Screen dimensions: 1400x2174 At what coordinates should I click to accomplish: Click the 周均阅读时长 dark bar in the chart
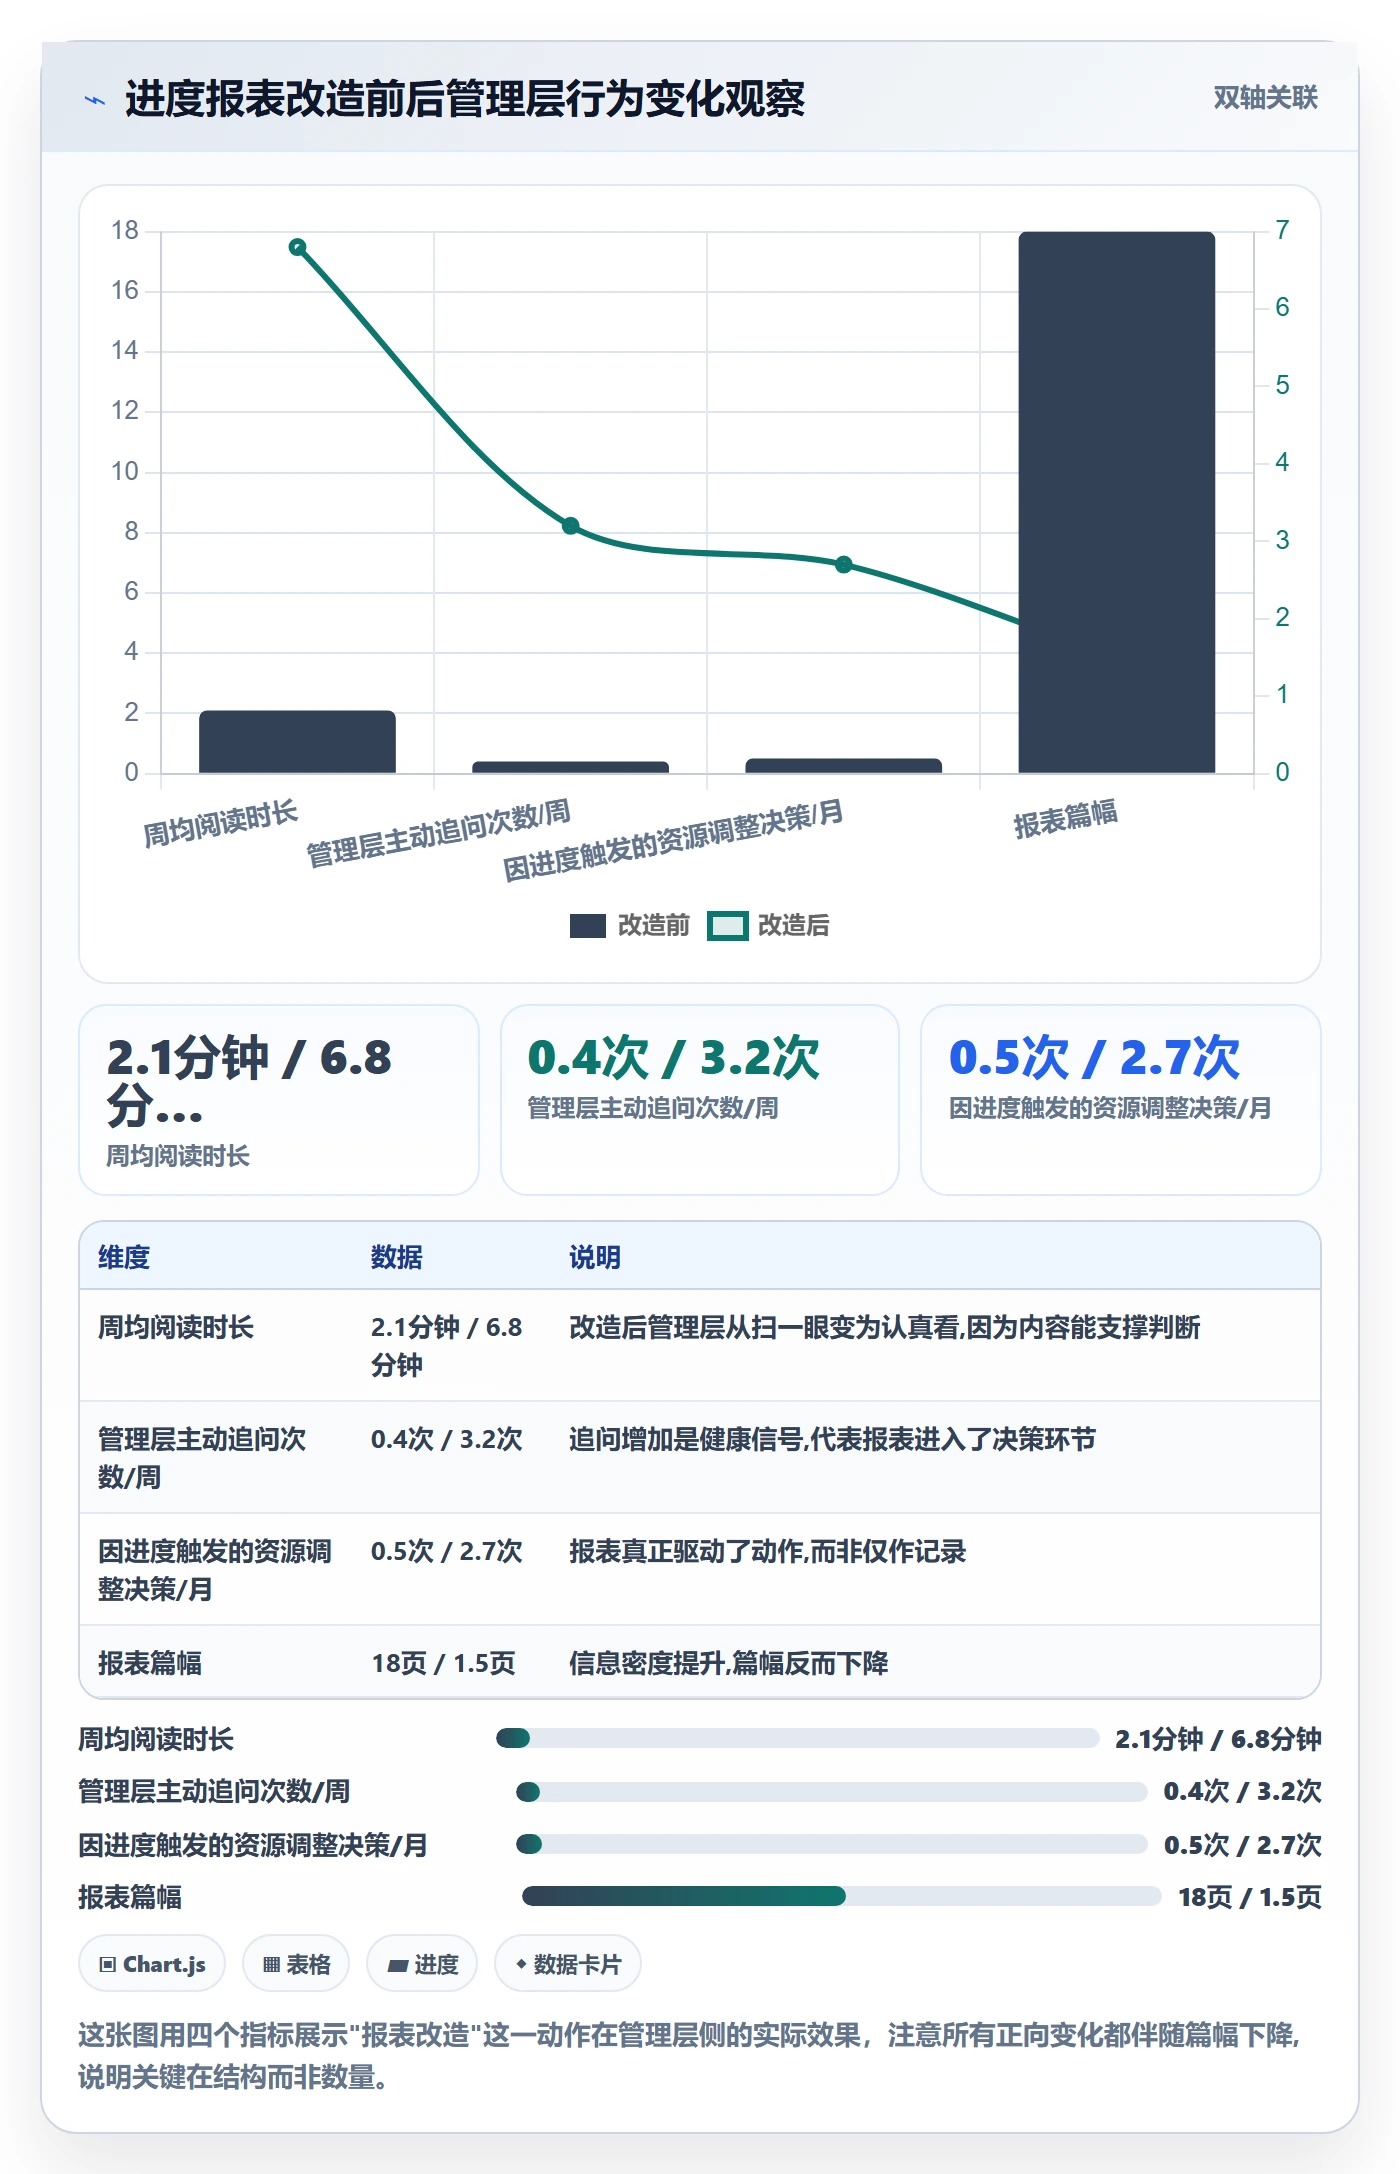point(297,742)
